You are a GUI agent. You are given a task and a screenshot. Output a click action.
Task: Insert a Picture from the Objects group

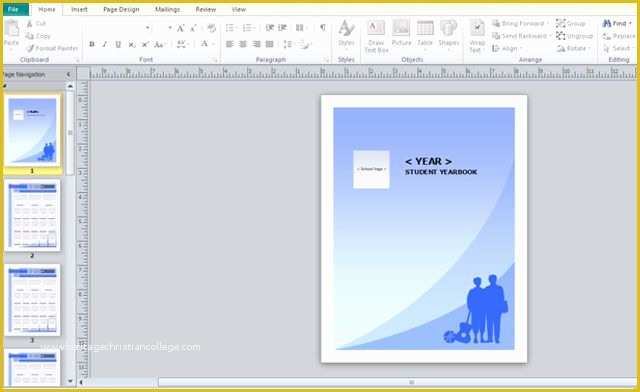coord(401,33)
